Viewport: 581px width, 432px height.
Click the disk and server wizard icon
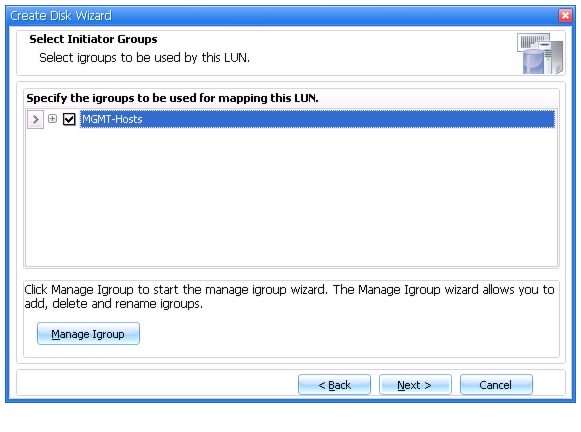click(x=540, y=53)
